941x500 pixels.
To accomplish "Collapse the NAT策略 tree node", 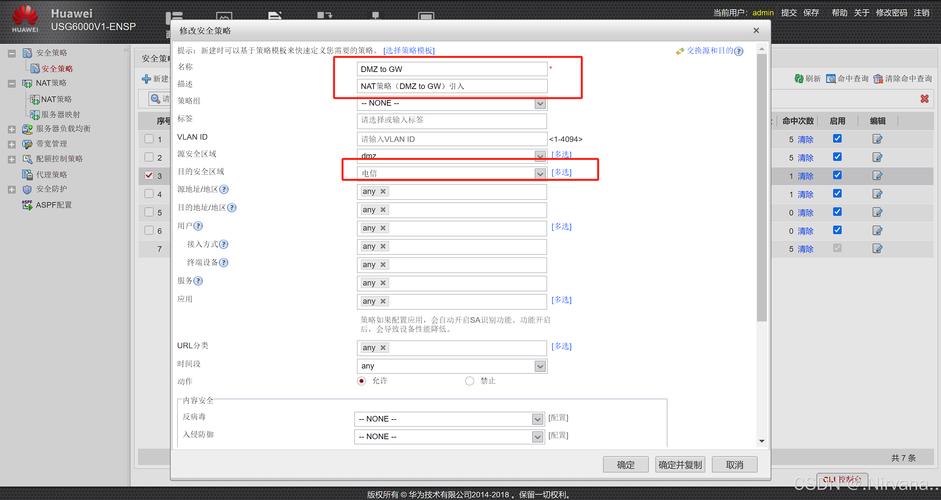I will point(11,83).
